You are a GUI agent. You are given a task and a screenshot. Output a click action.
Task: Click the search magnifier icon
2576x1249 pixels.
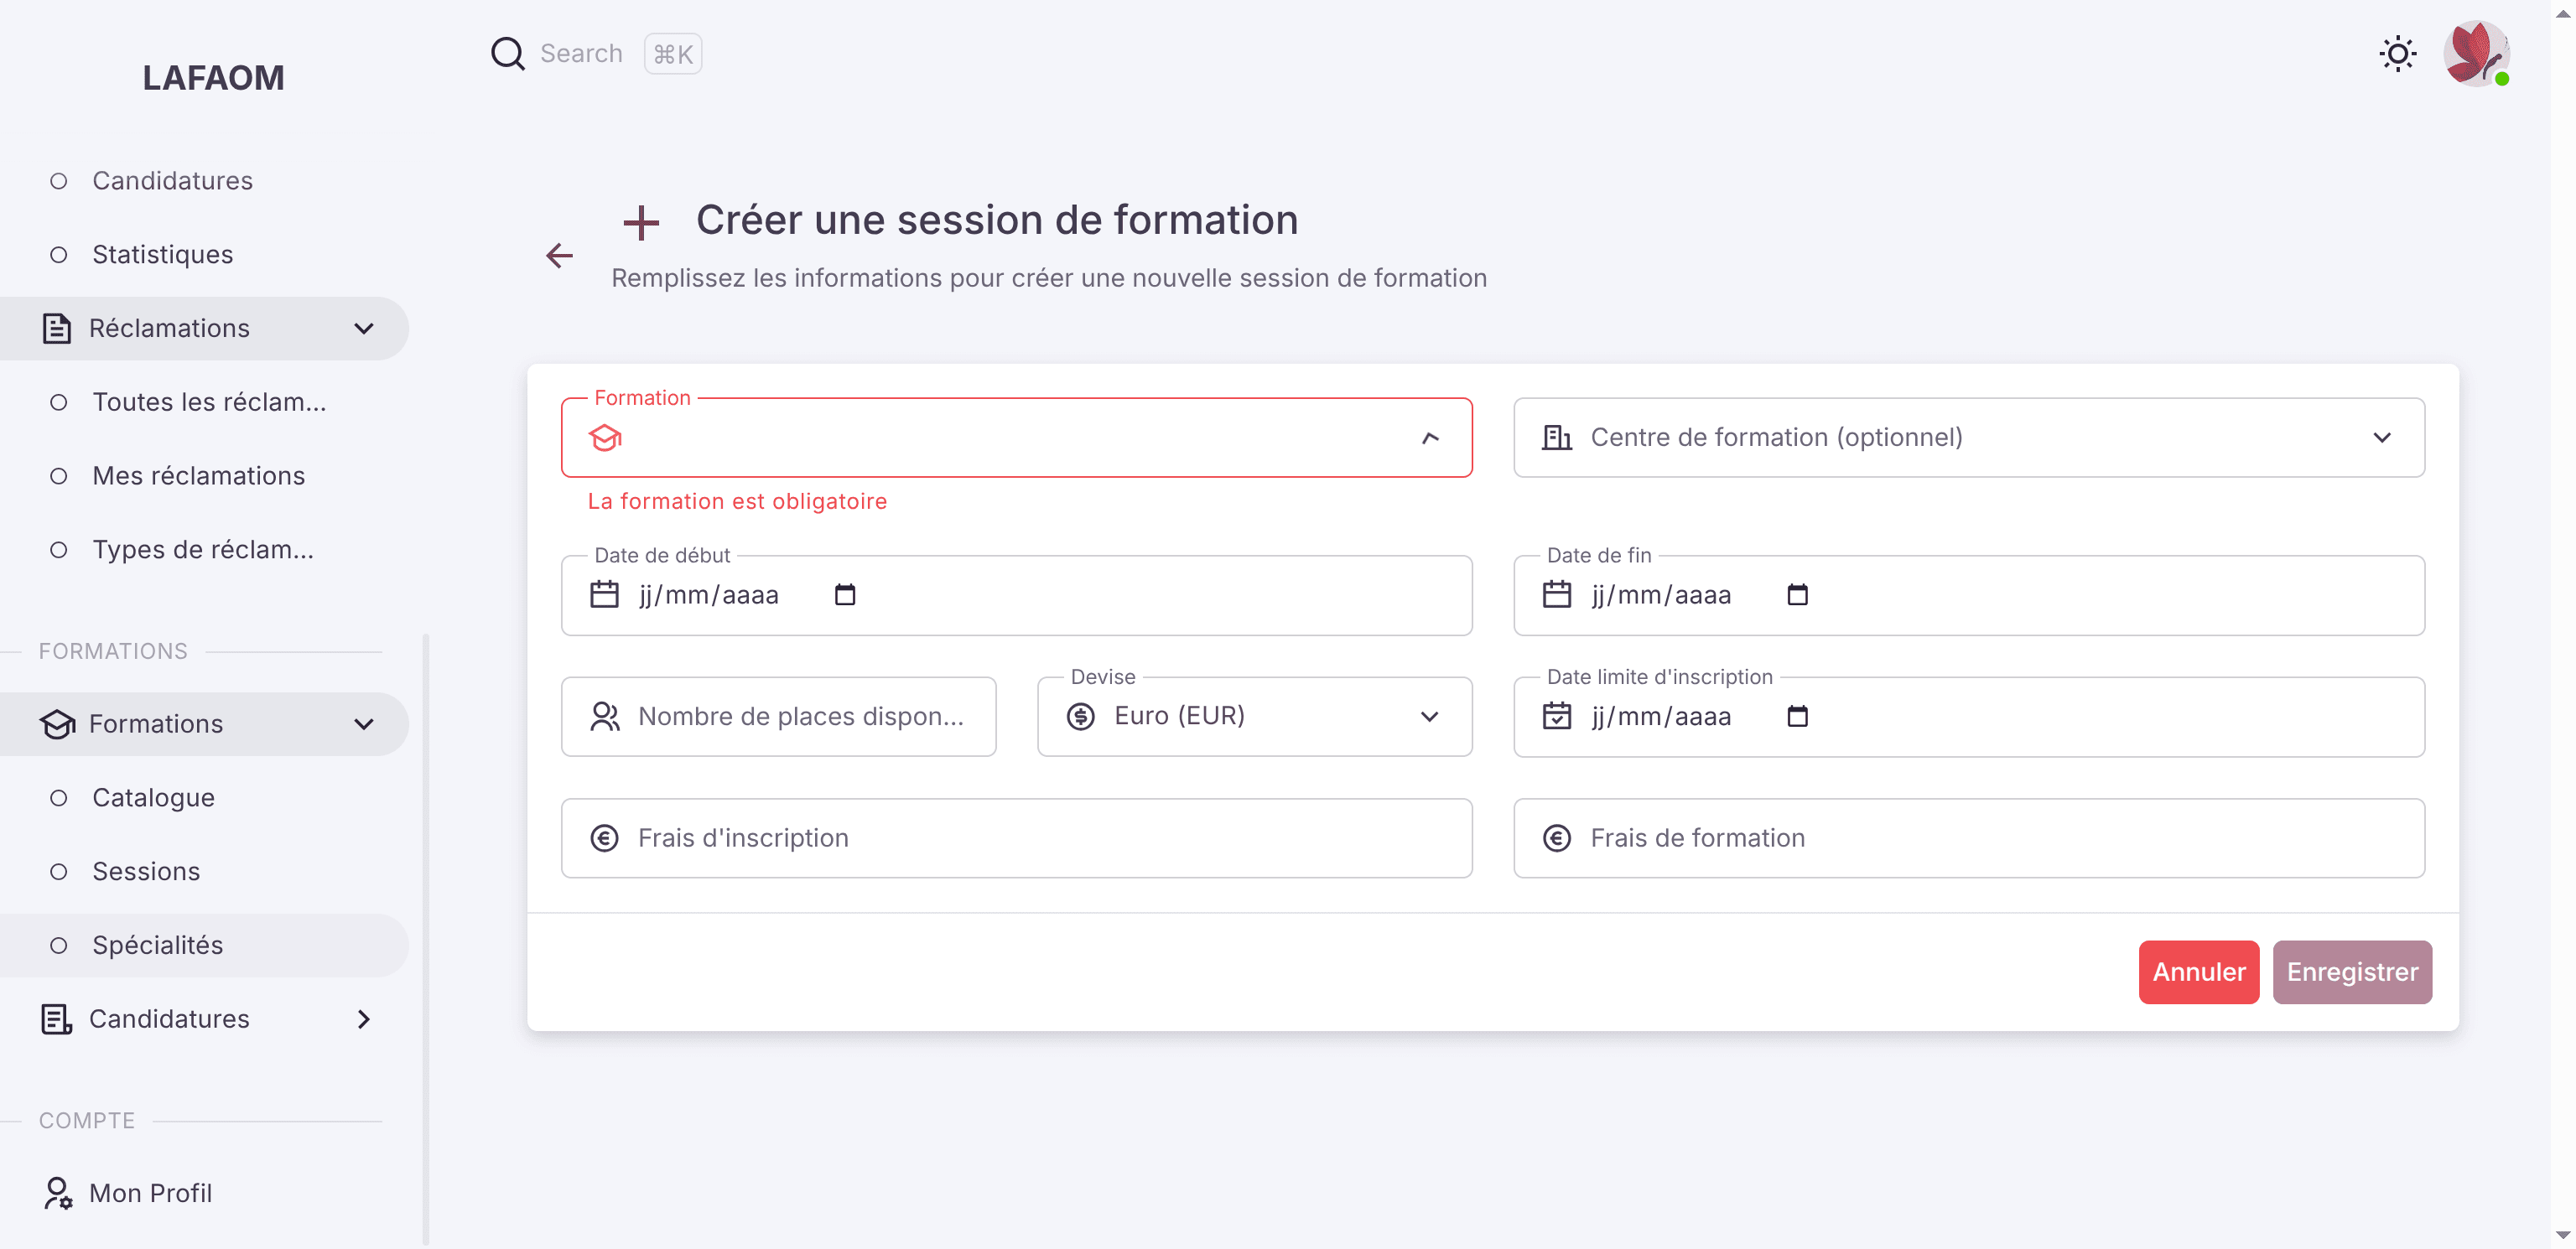point(507,54)
